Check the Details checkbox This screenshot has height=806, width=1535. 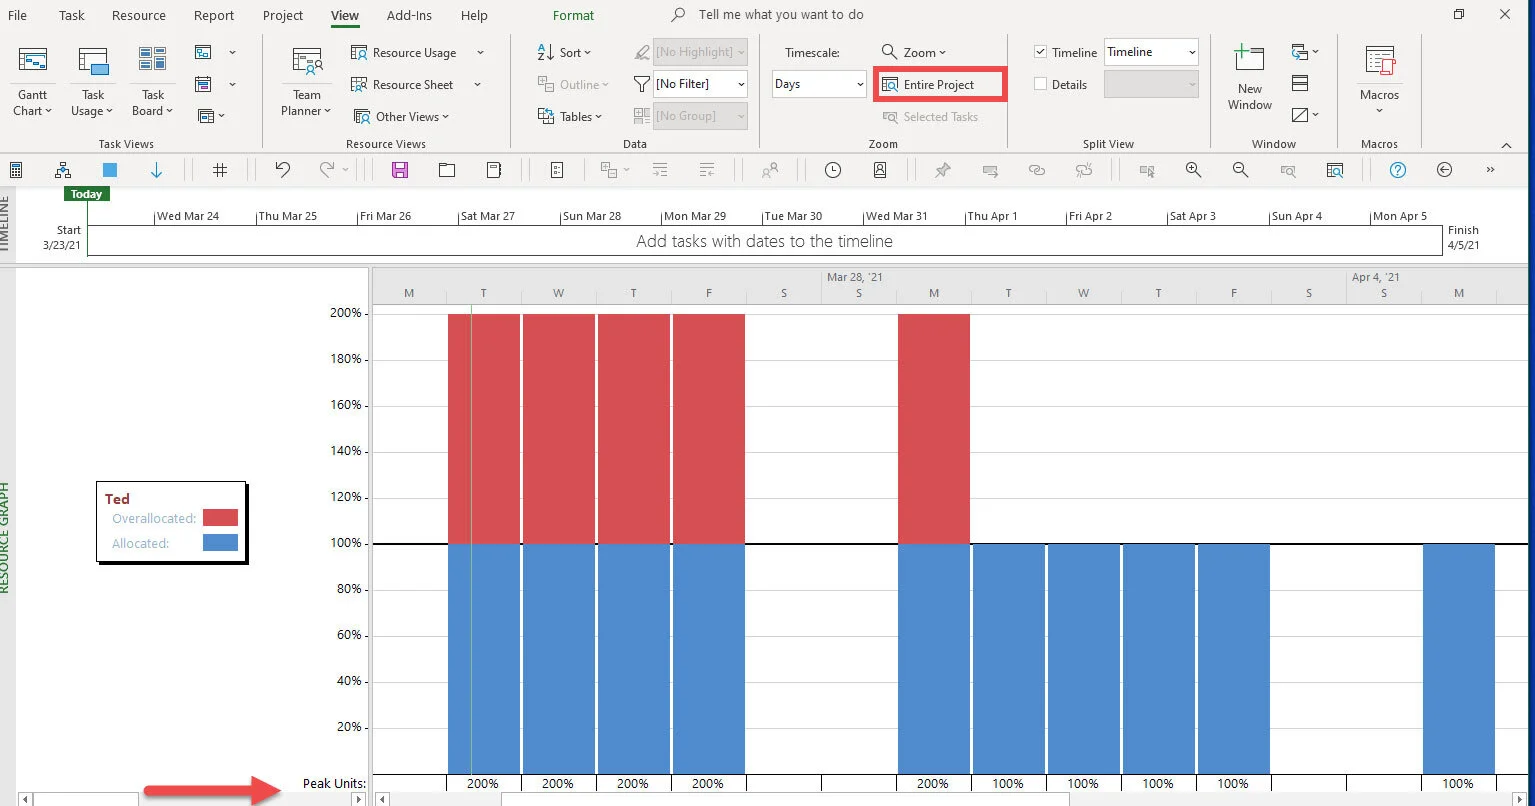tap(1040, 84)
